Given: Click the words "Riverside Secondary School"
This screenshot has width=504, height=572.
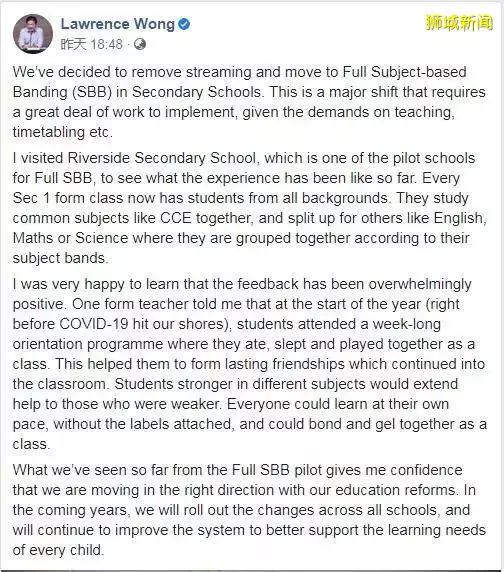Looking at the screenshot, I should click(162, 158).
